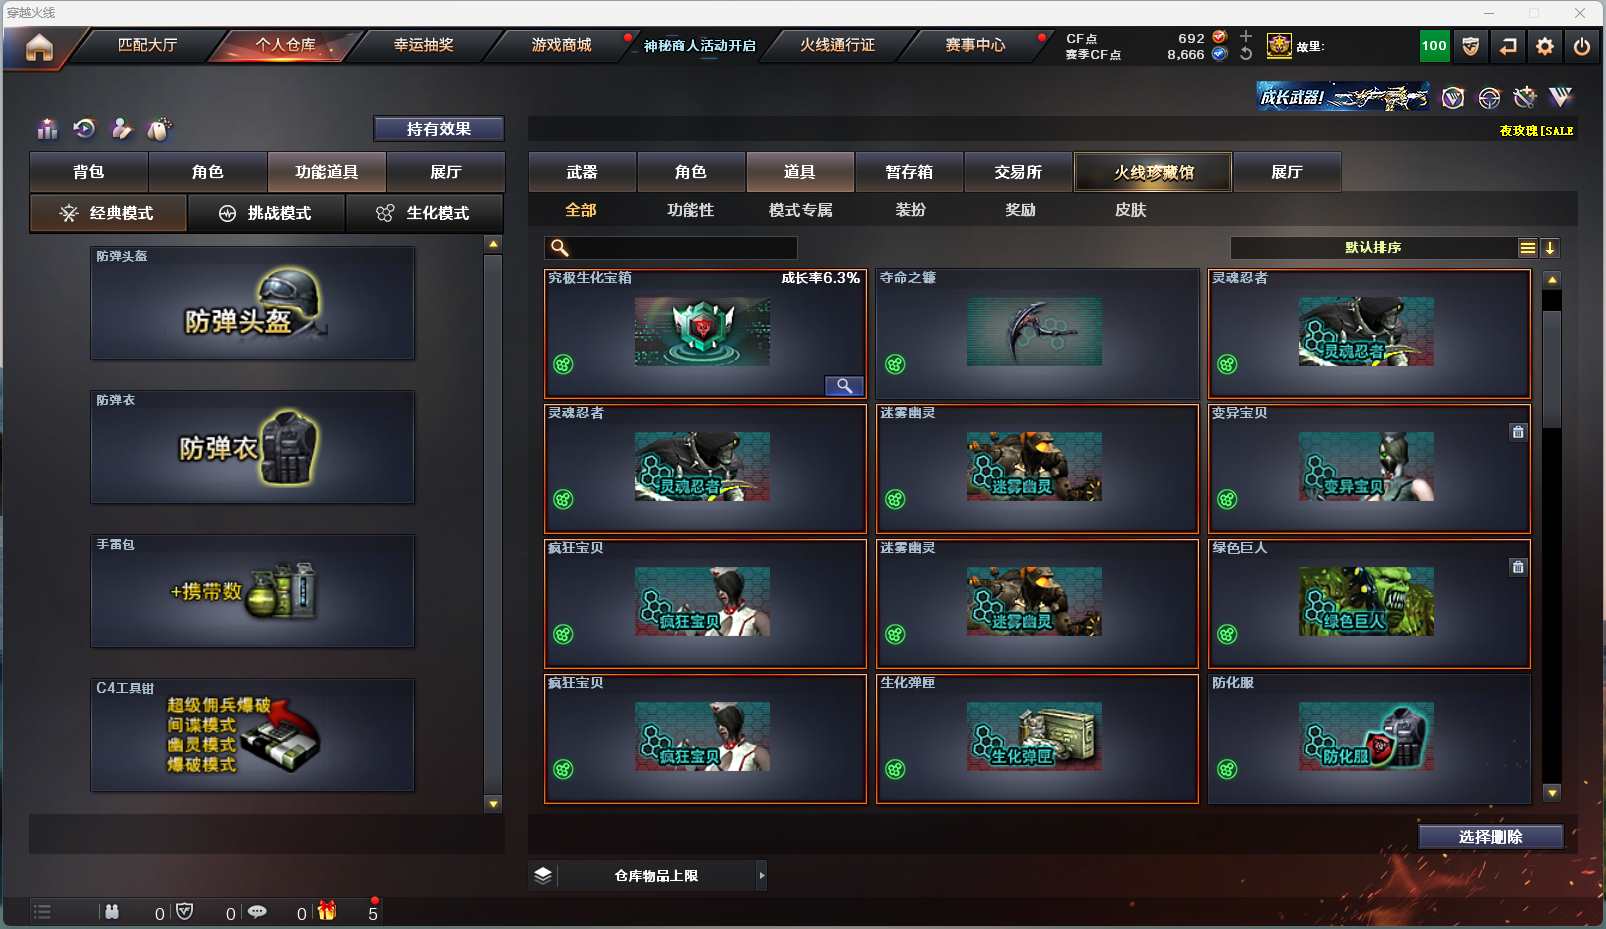The image size is (1606, 929).
Task: Select the 游戏商城 top menu tab
Action: [x=561, y=45]
